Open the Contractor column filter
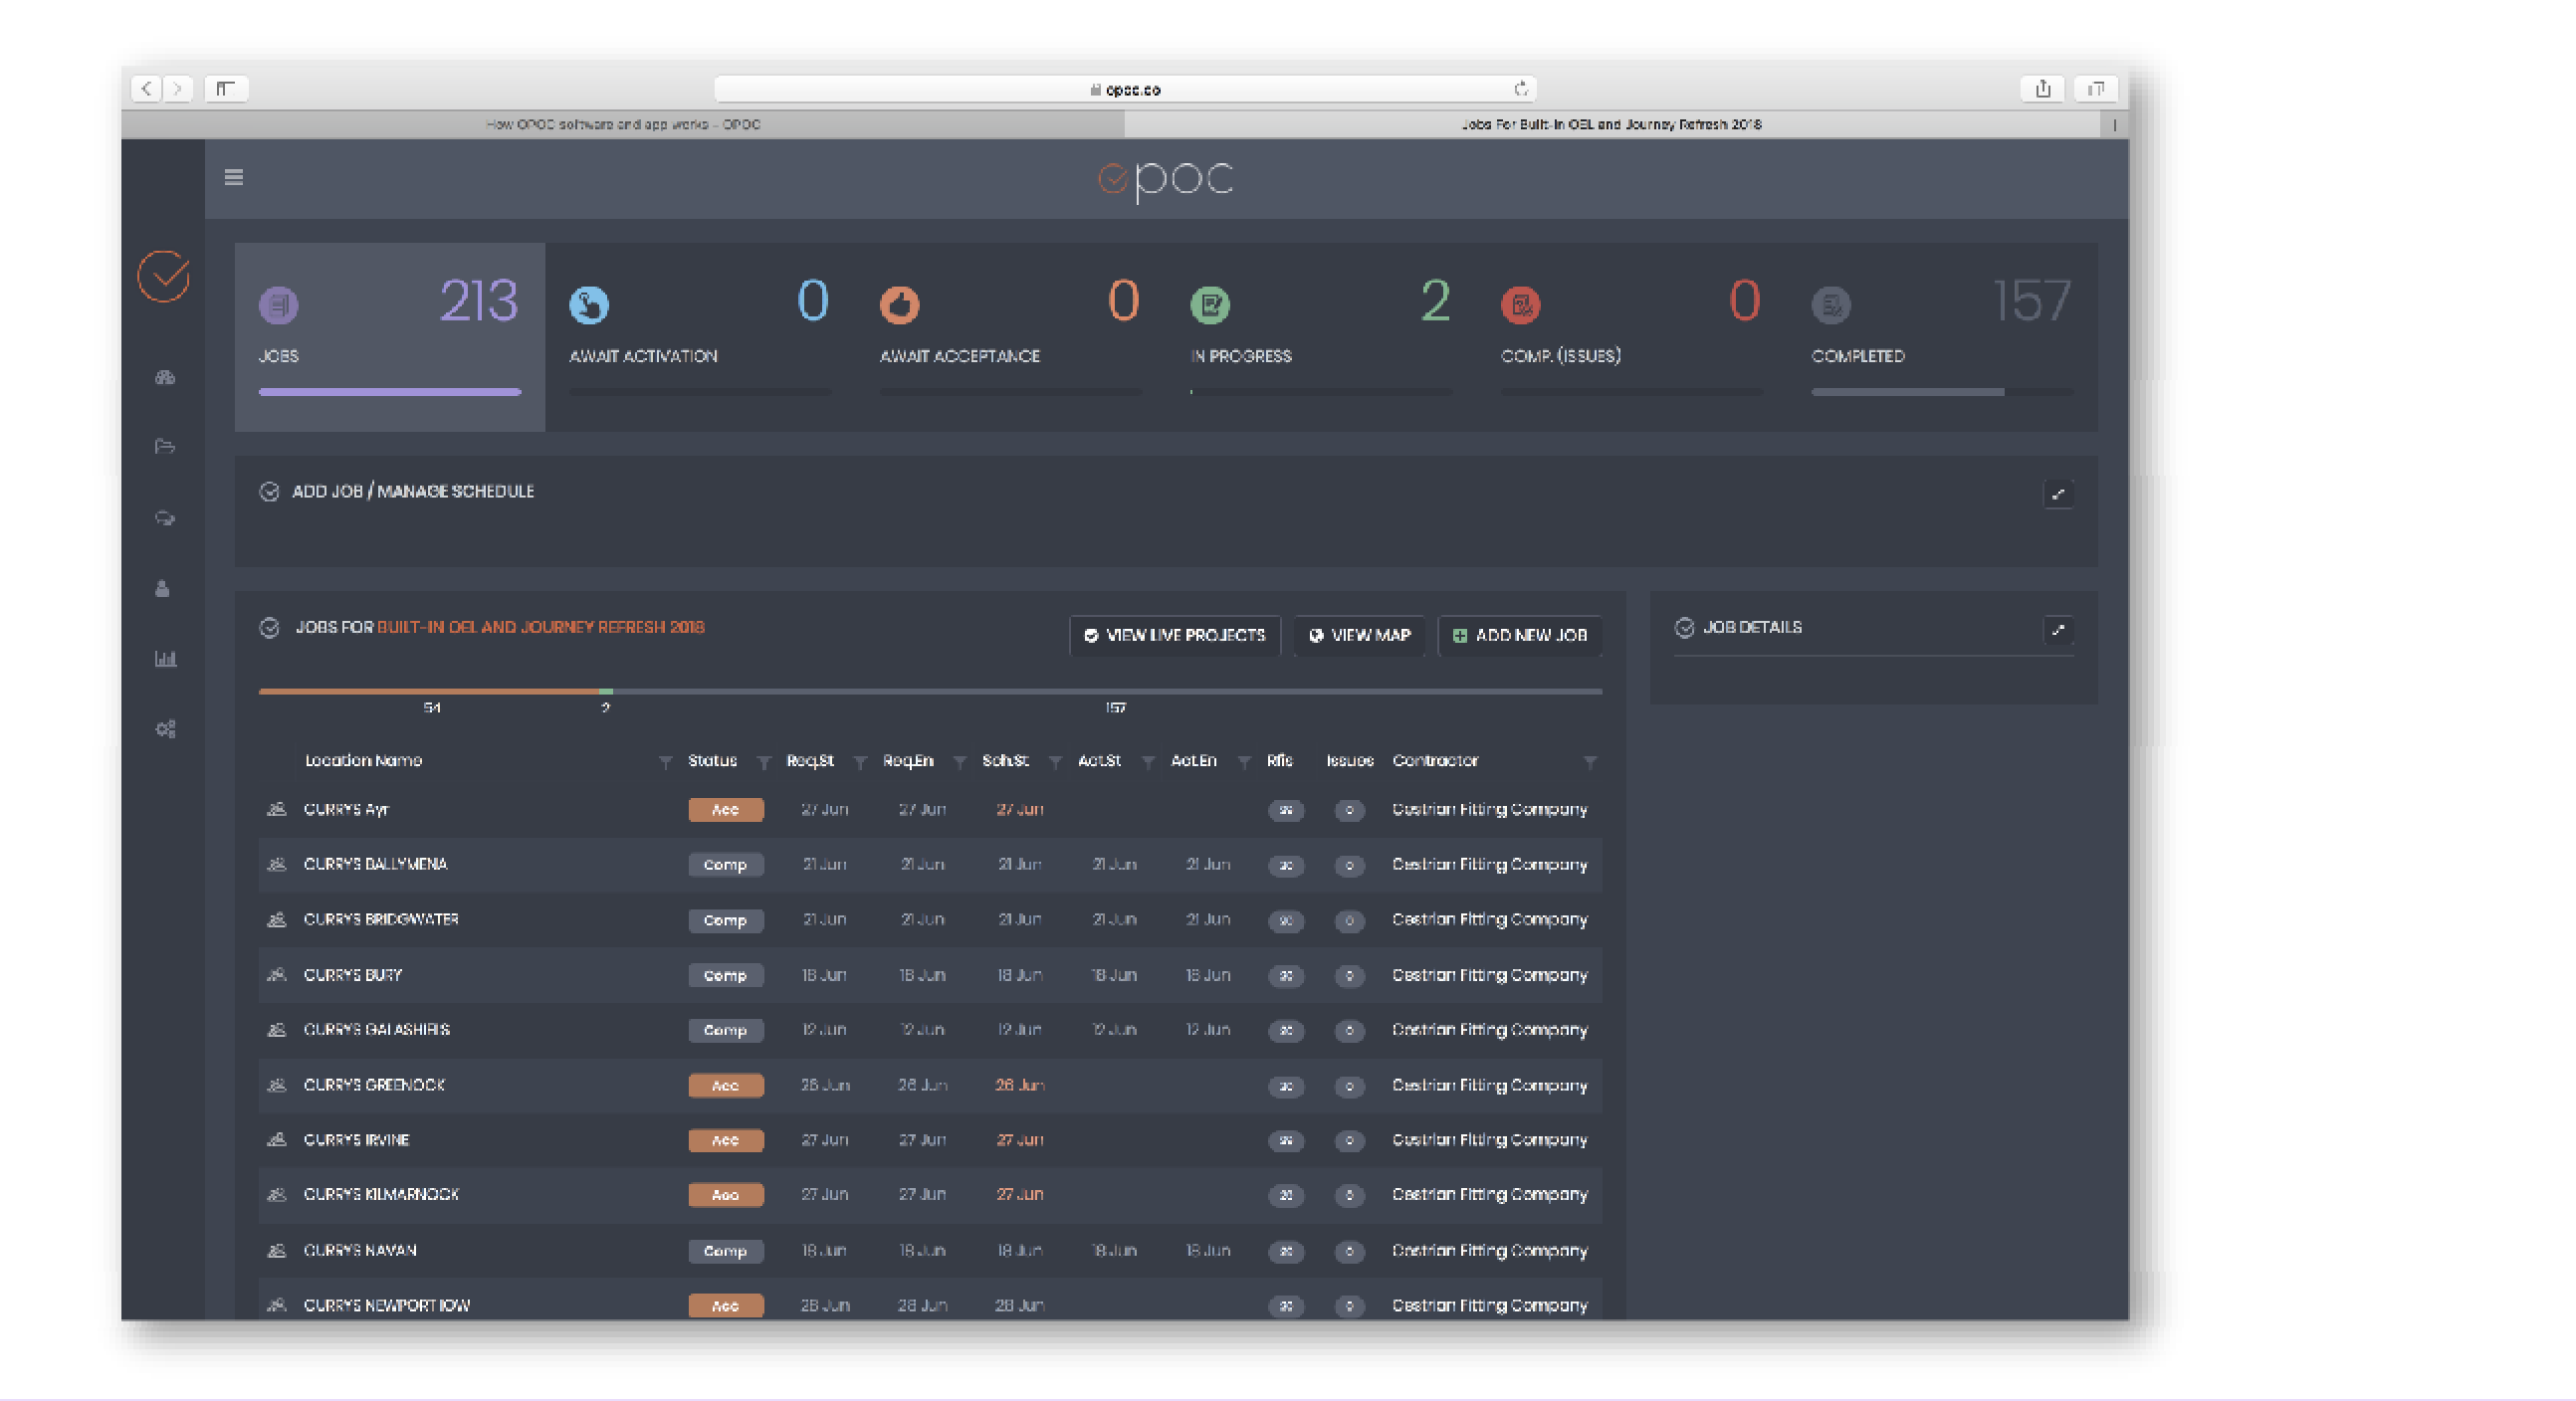This screenshot has height=1401, width=2576. [1590, 763]
